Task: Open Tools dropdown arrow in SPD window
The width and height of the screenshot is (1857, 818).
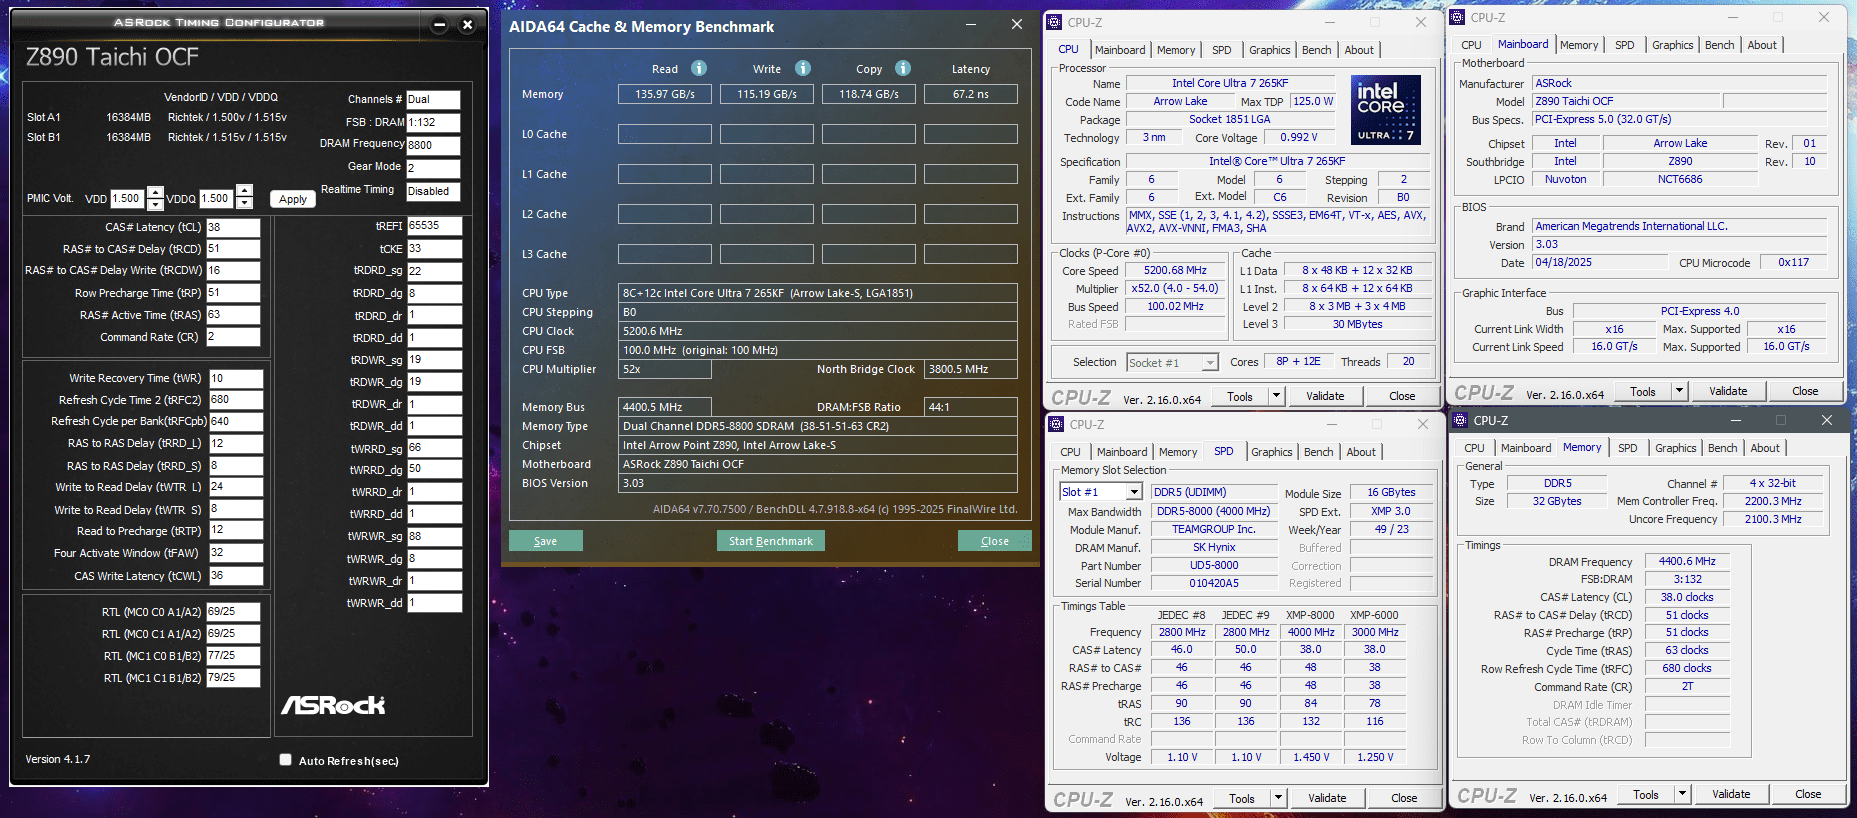Action: (x=1278, y=798)
